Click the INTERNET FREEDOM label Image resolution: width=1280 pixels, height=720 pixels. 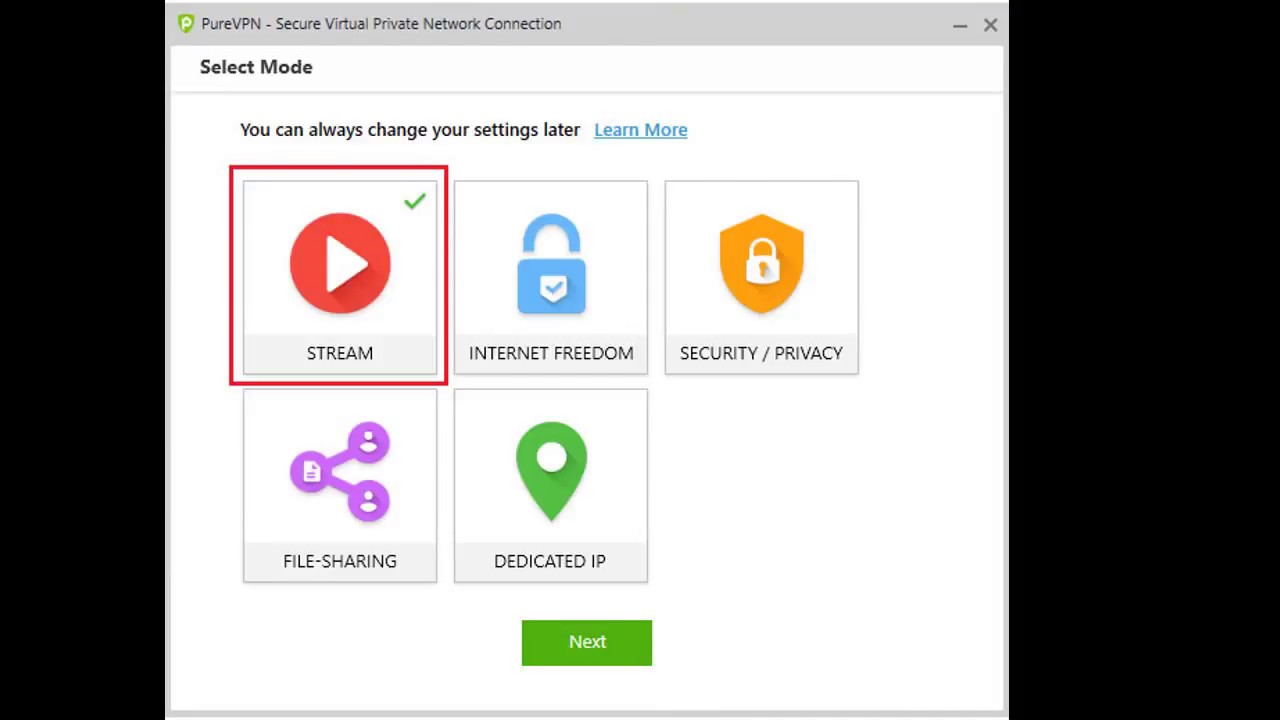551,353
